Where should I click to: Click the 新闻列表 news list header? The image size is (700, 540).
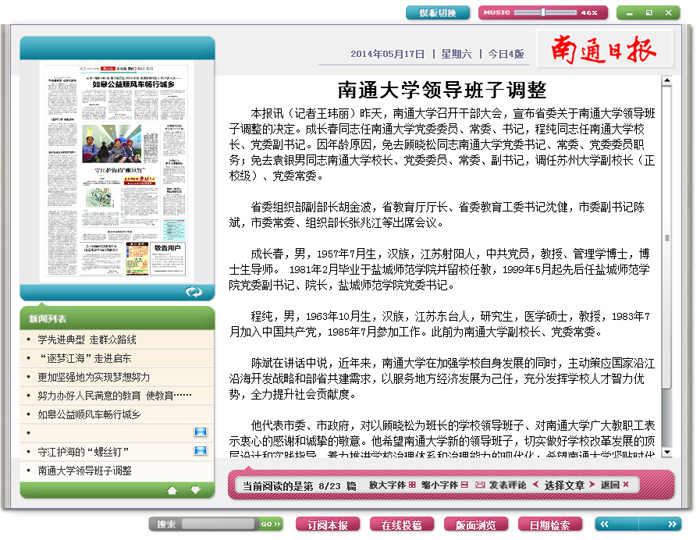pos(48,319)
